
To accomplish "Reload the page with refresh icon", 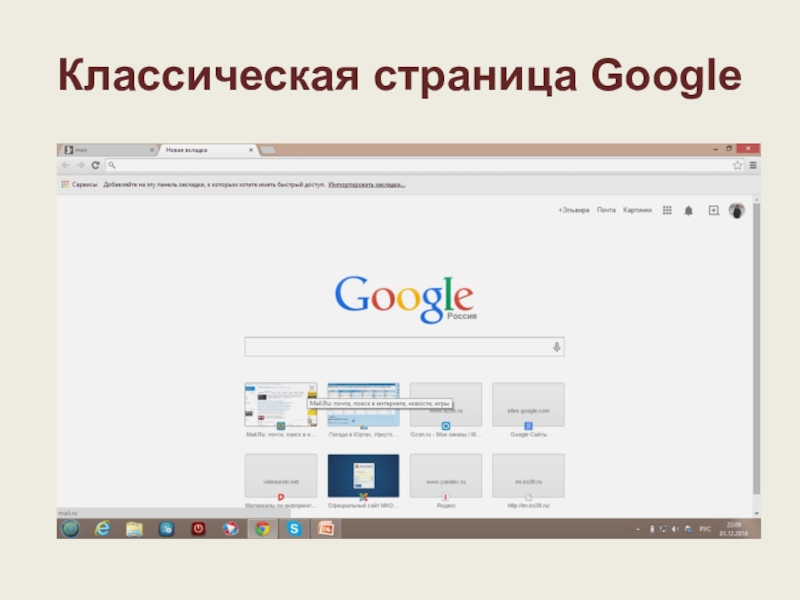I will [95, 165].
